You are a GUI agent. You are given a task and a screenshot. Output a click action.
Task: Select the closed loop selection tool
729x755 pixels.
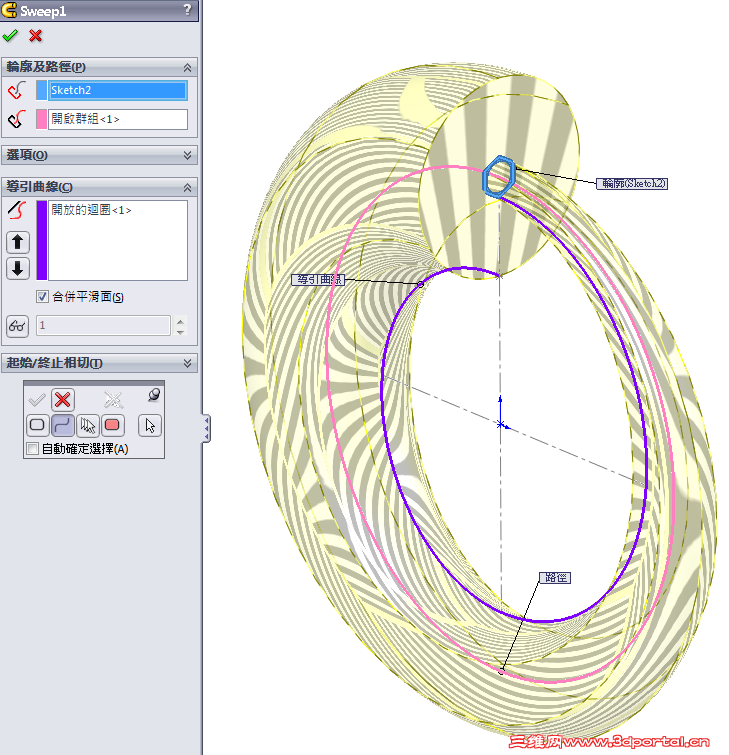37,425
